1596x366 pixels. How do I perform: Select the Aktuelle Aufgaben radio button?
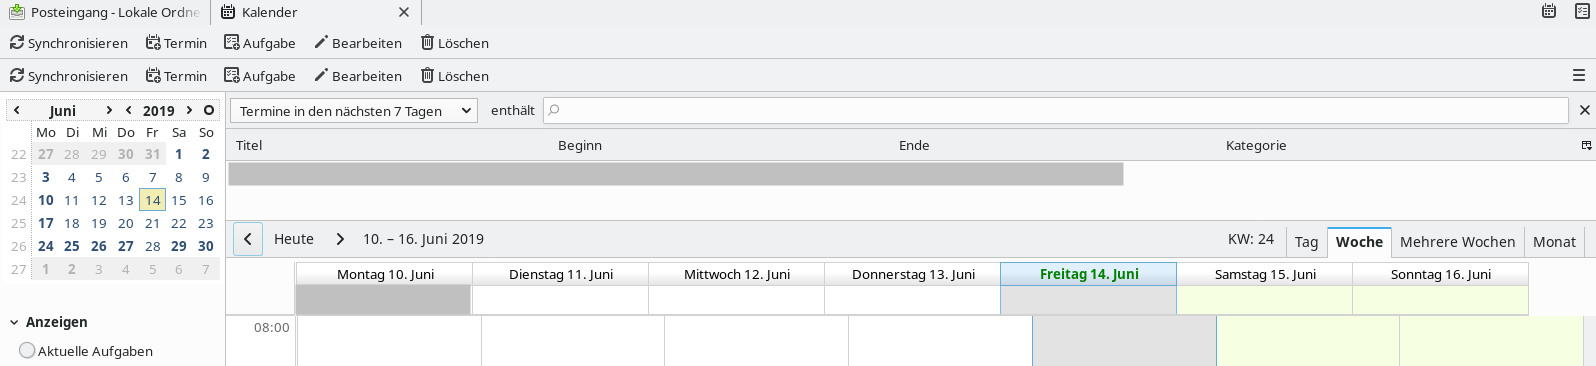[27, 350]
